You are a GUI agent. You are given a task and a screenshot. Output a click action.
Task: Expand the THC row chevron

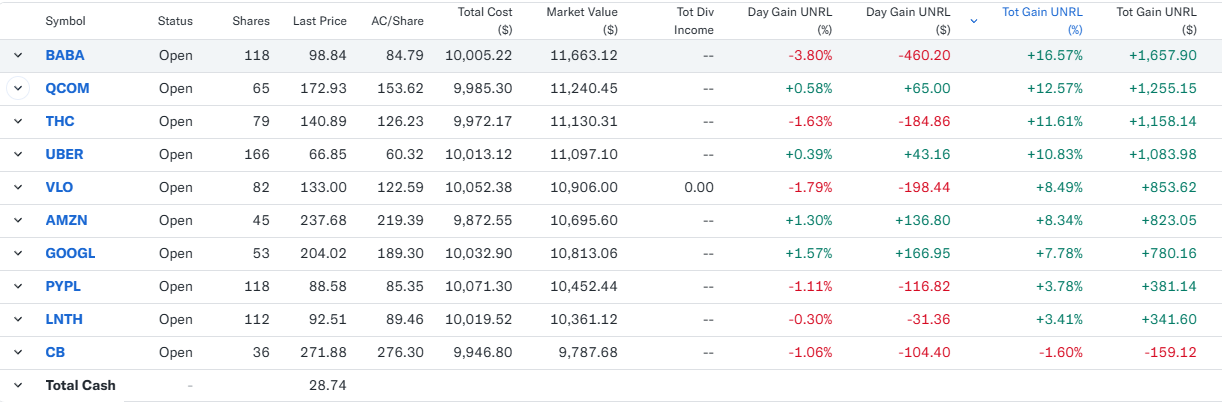click(17, 122)
